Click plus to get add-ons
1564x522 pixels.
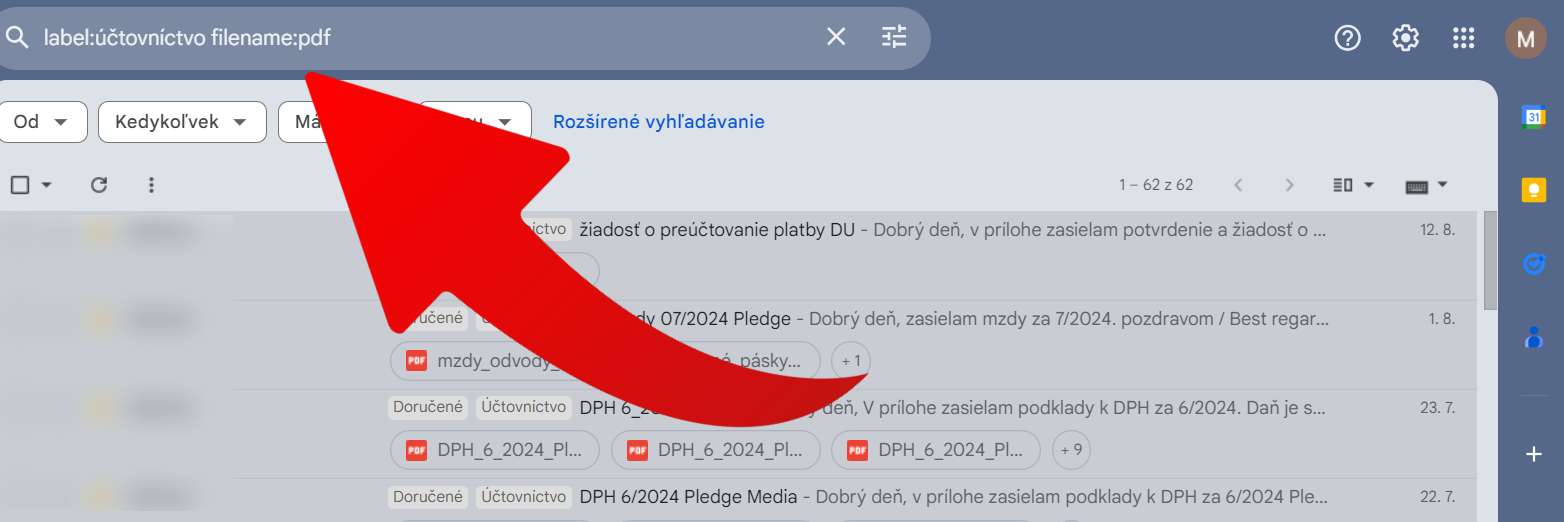[1533, 454]
